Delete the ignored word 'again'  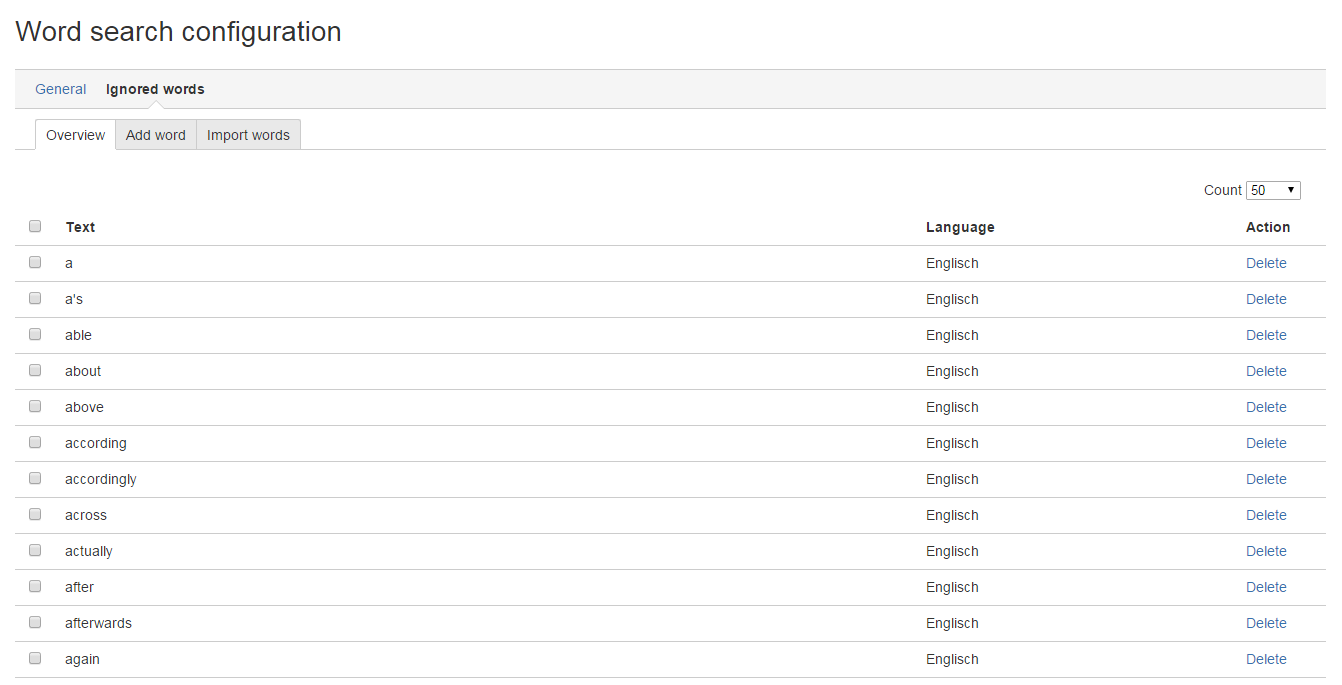(x=1266, y=659)
